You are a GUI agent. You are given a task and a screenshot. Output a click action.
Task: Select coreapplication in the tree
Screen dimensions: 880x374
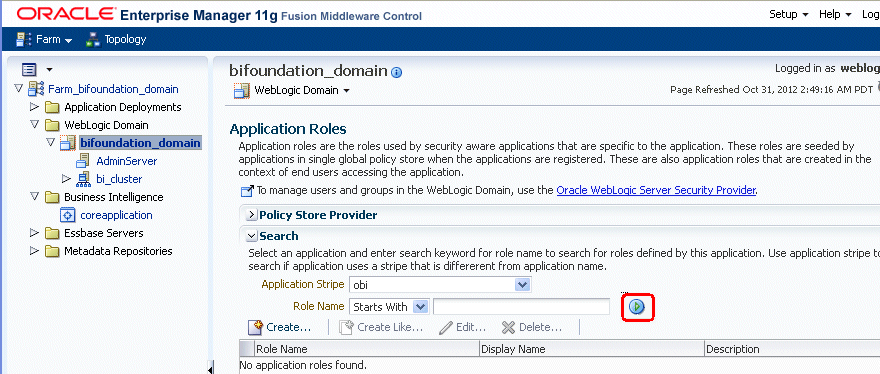tap(116, 215)
